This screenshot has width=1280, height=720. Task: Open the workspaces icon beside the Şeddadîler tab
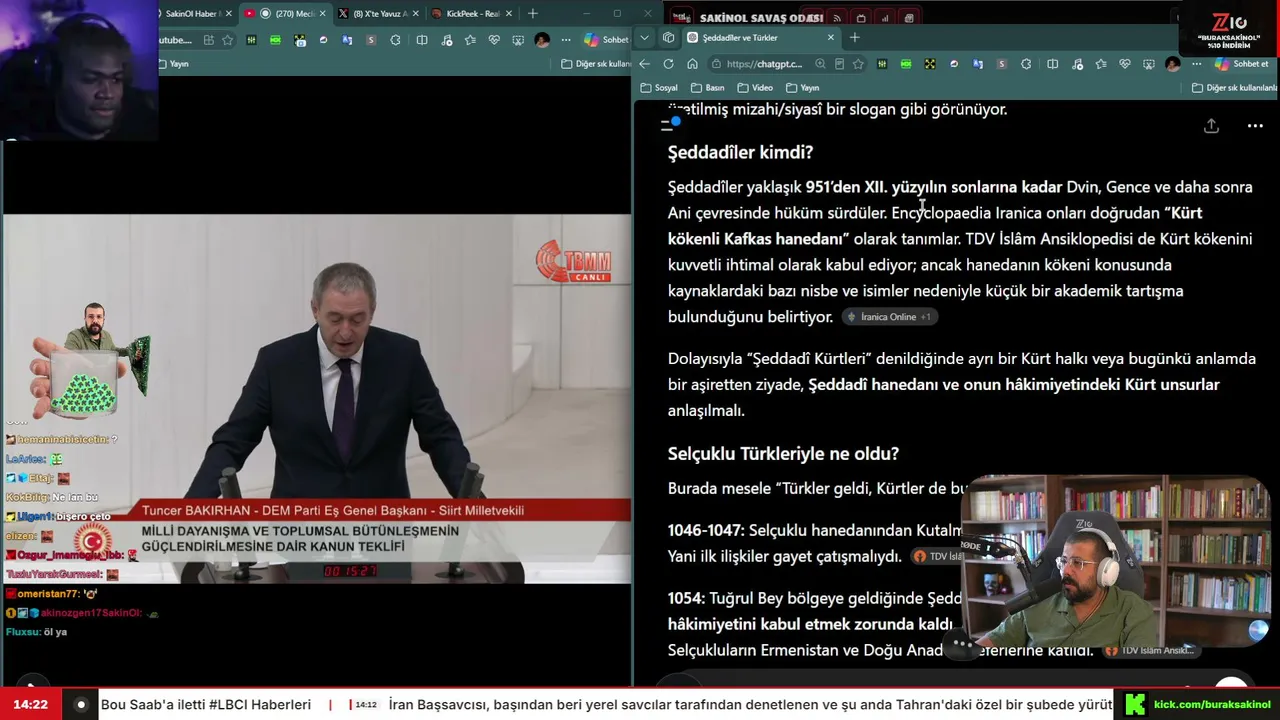(668, 38)
